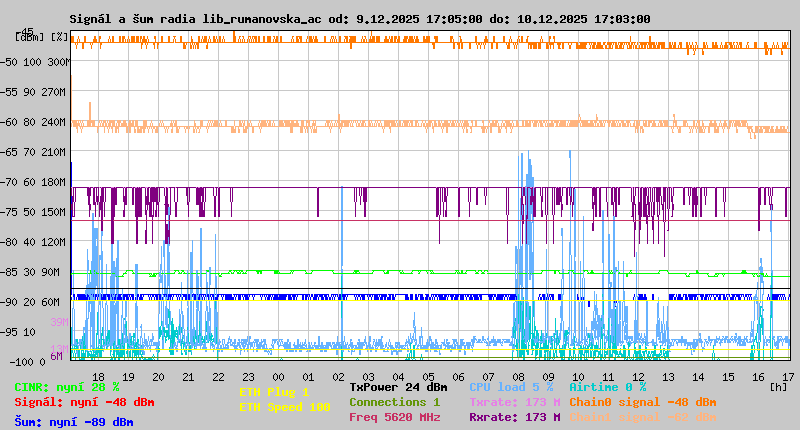Click the [h] unit label on time axis
The height and width of the screenshot is (430, 800).
pyautogui.click(x=776, y=386)
